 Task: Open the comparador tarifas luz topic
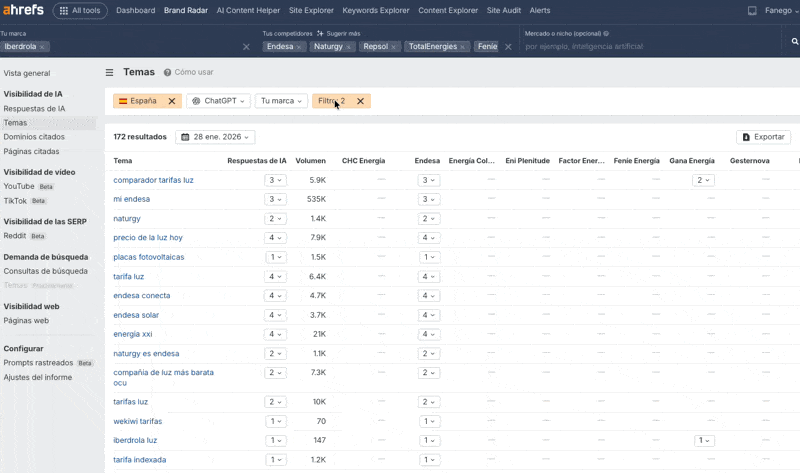[x=153, y=180]
